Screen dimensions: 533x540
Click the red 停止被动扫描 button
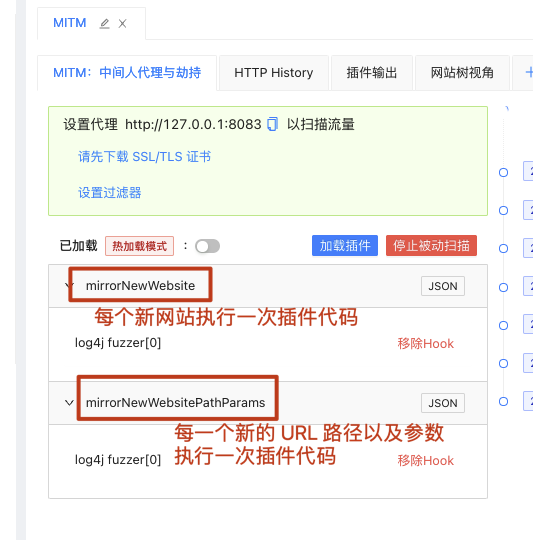click(431, 246)
